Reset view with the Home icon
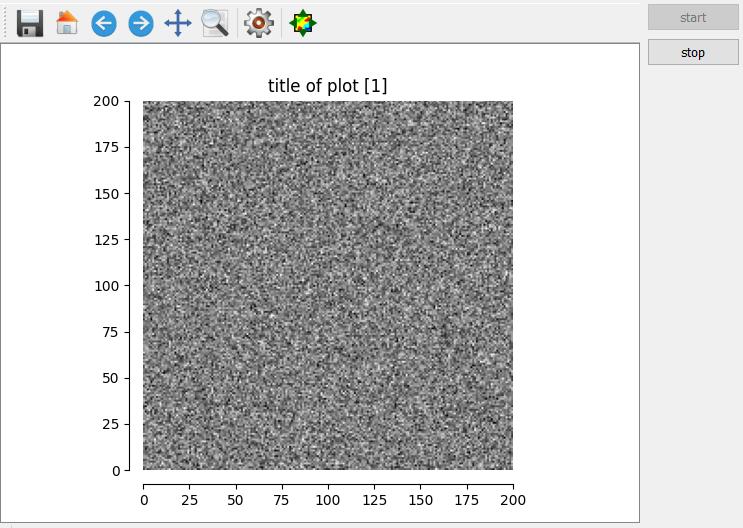 pyautogui.click(x=67, y=23)
